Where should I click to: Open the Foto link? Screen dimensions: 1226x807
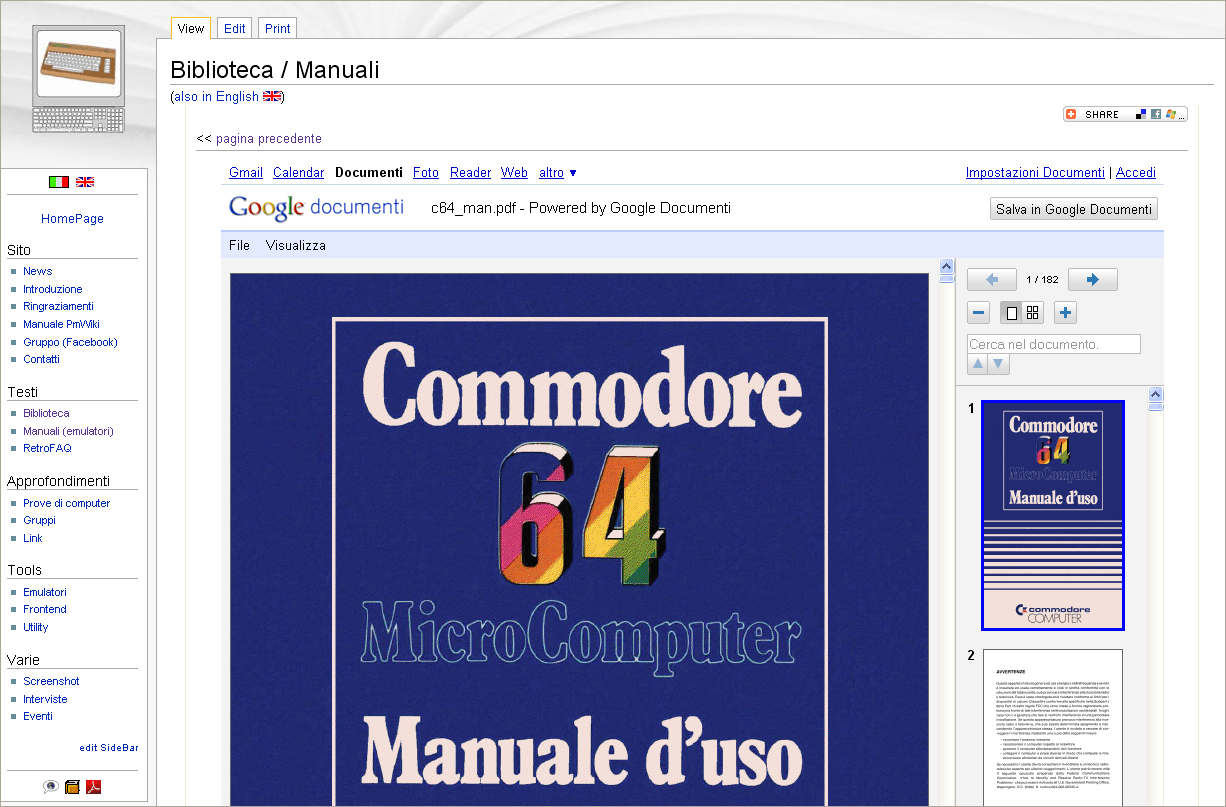426,173
